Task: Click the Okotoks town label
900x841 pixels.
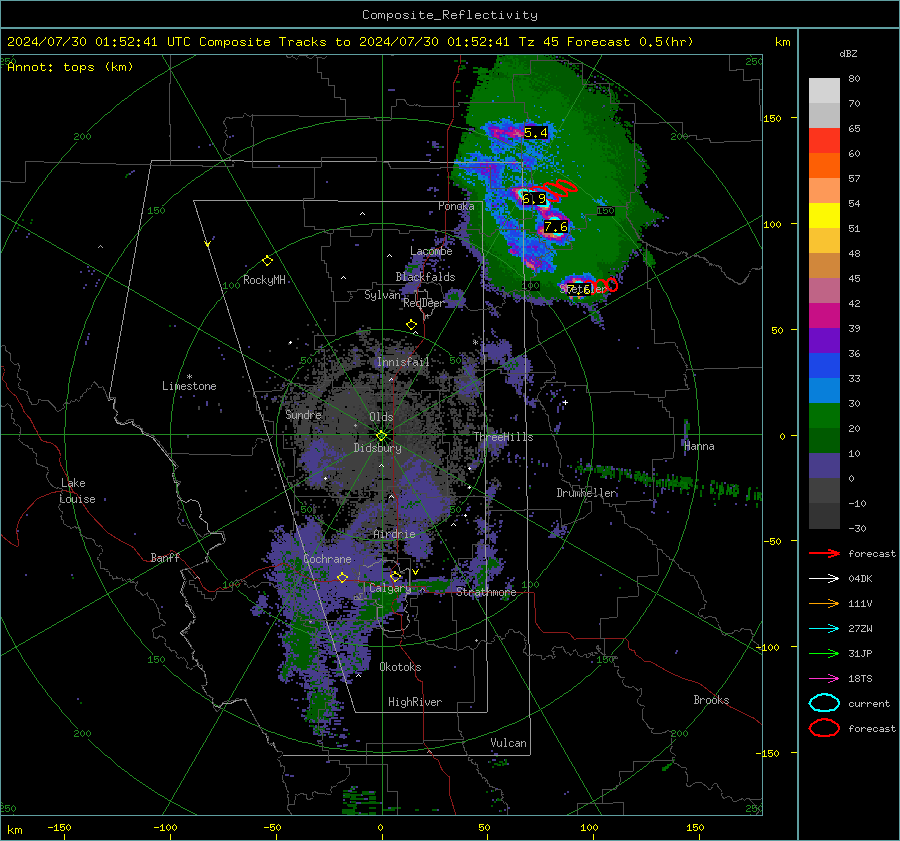Action: 400,668
